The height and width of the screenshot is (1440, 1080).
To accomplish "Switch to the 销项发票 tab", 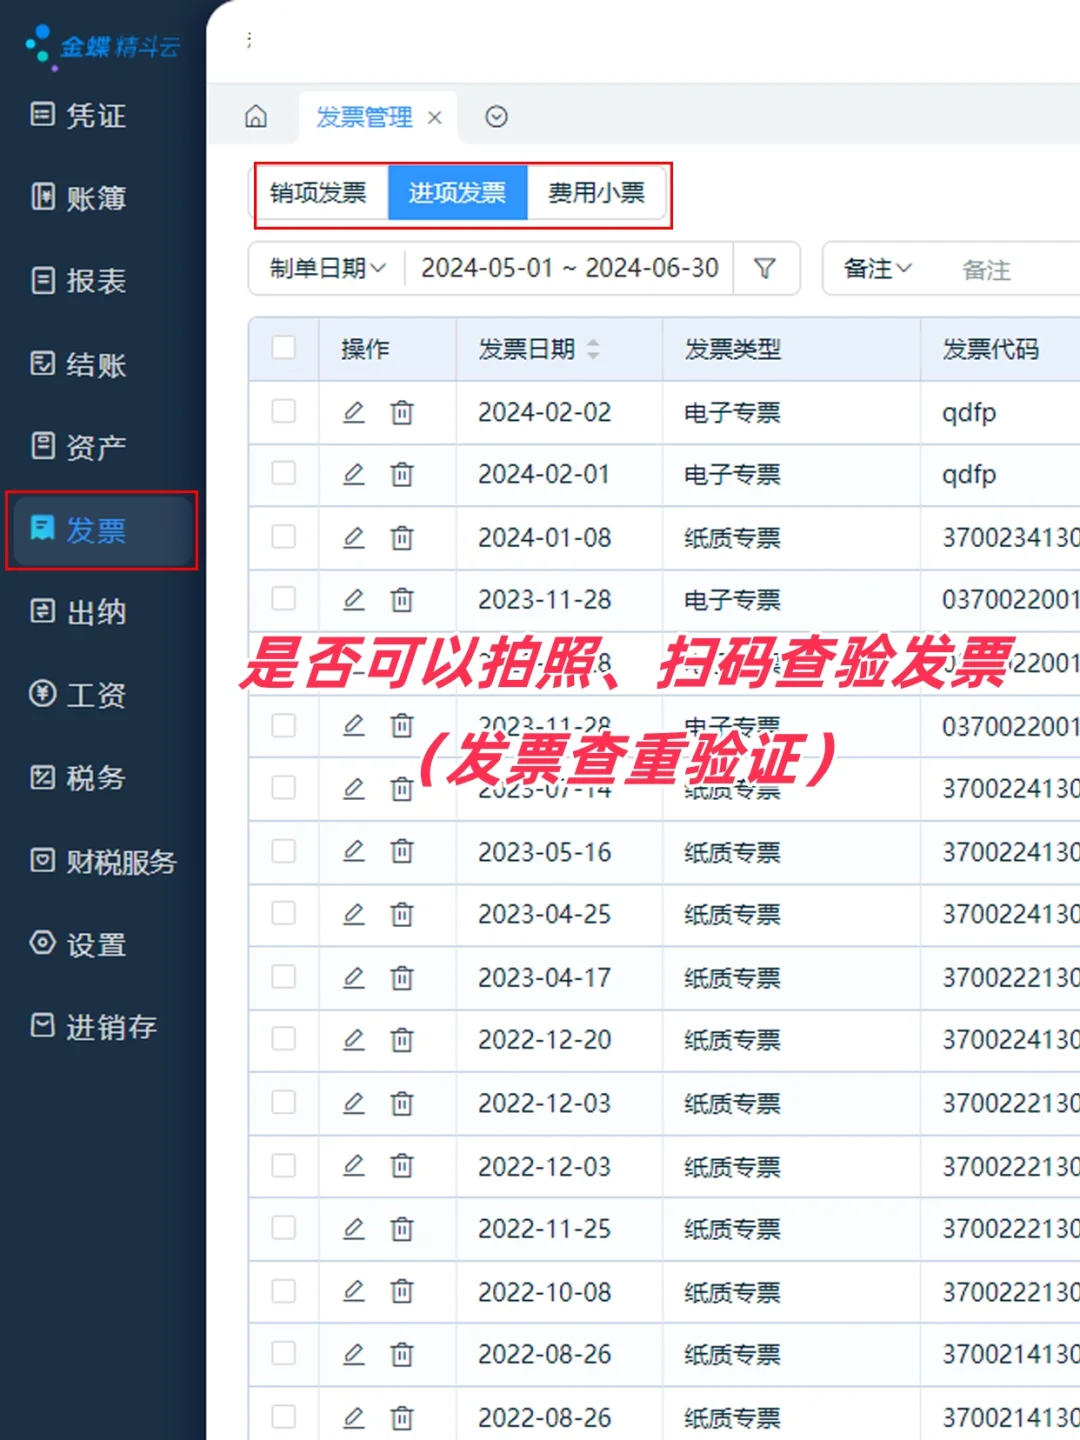I will pyautogui.click(x=318, y=192).
